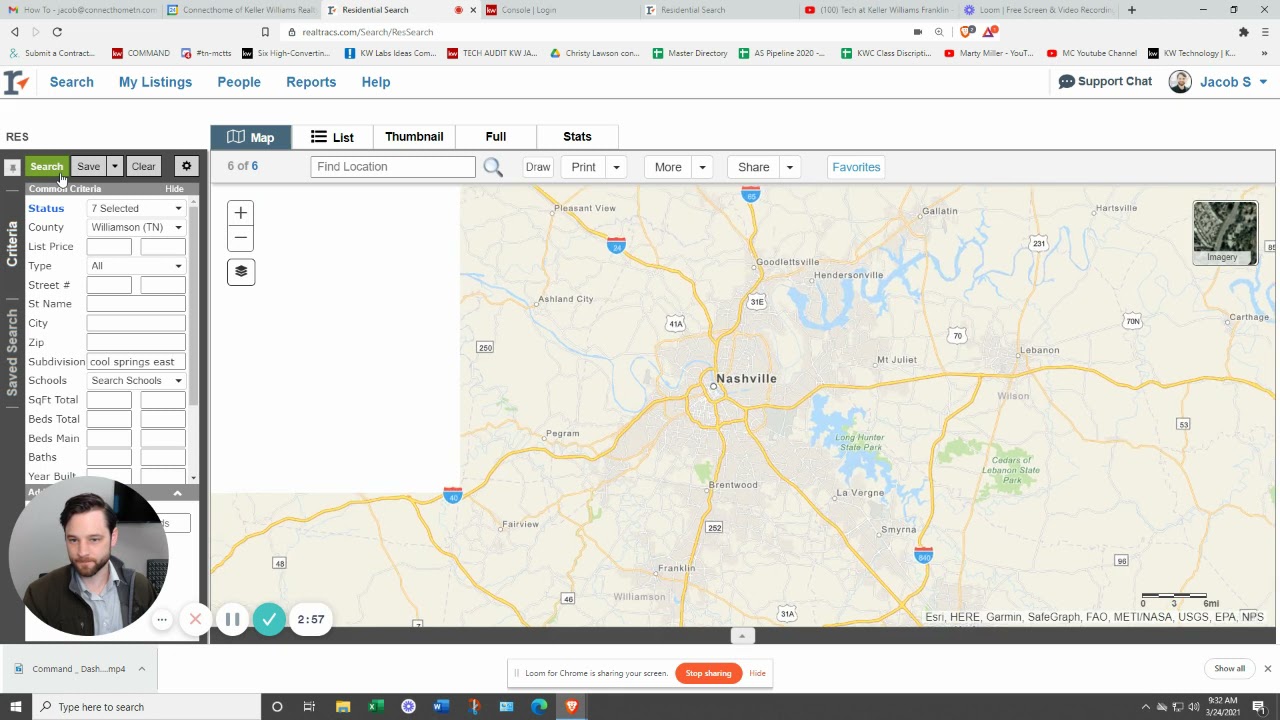The width and height of the screenshot is (1280, 720).
Task: Switch to the Thumbnail view tab
Action: (x=414, y=137)
